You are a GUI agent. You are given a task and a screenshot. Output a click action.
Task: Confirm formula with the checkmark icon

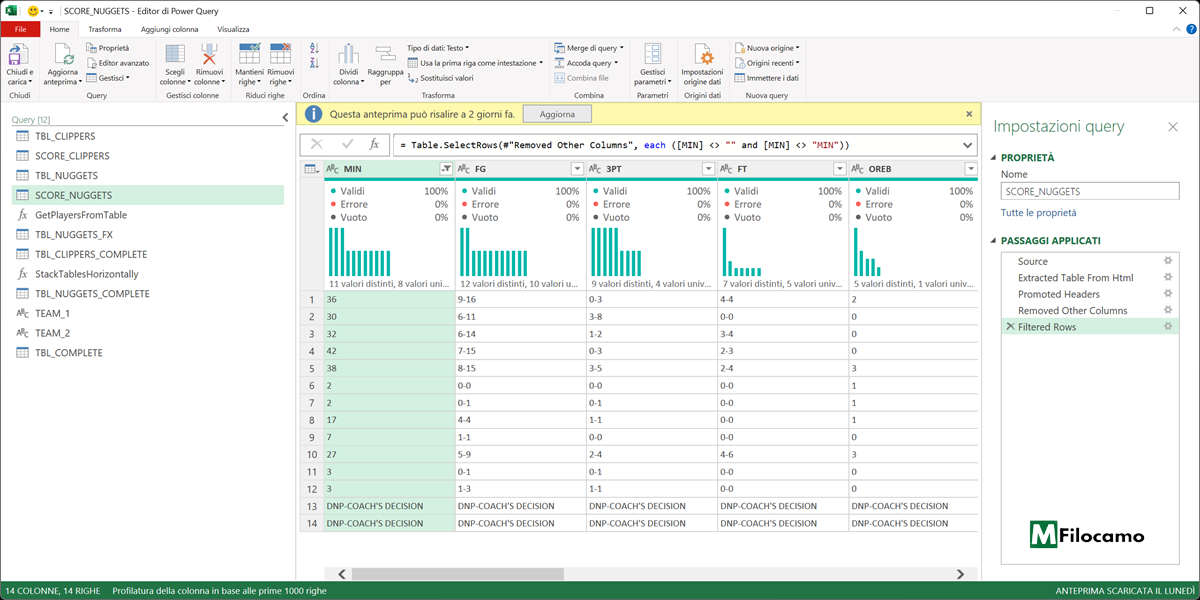347,145
